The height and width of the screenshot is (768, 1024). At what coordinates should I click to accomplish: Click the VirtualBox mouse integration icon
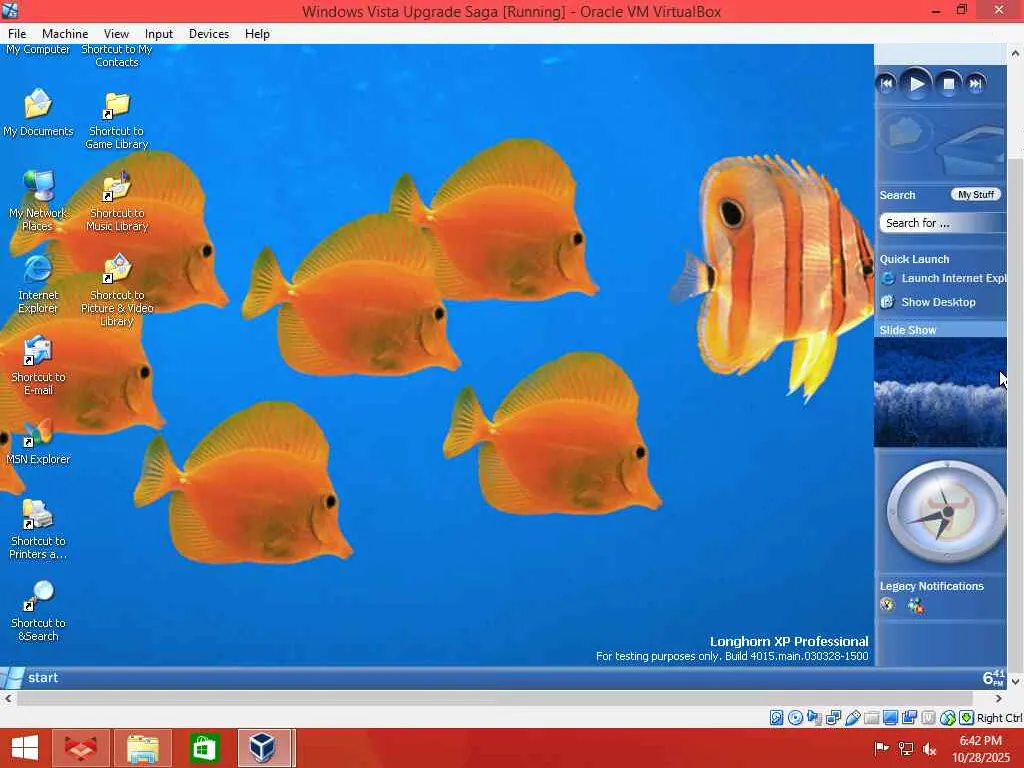[948, 718]
